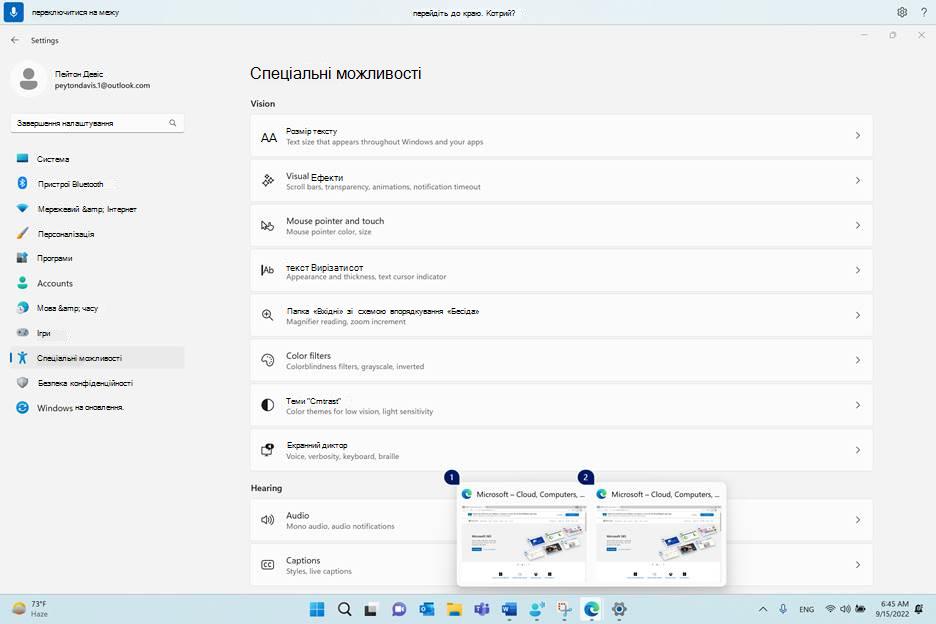The width and height of the screenshot is (936, 624).
Task: Open Visual Ефекти setting
Action: tap(561, 181)
